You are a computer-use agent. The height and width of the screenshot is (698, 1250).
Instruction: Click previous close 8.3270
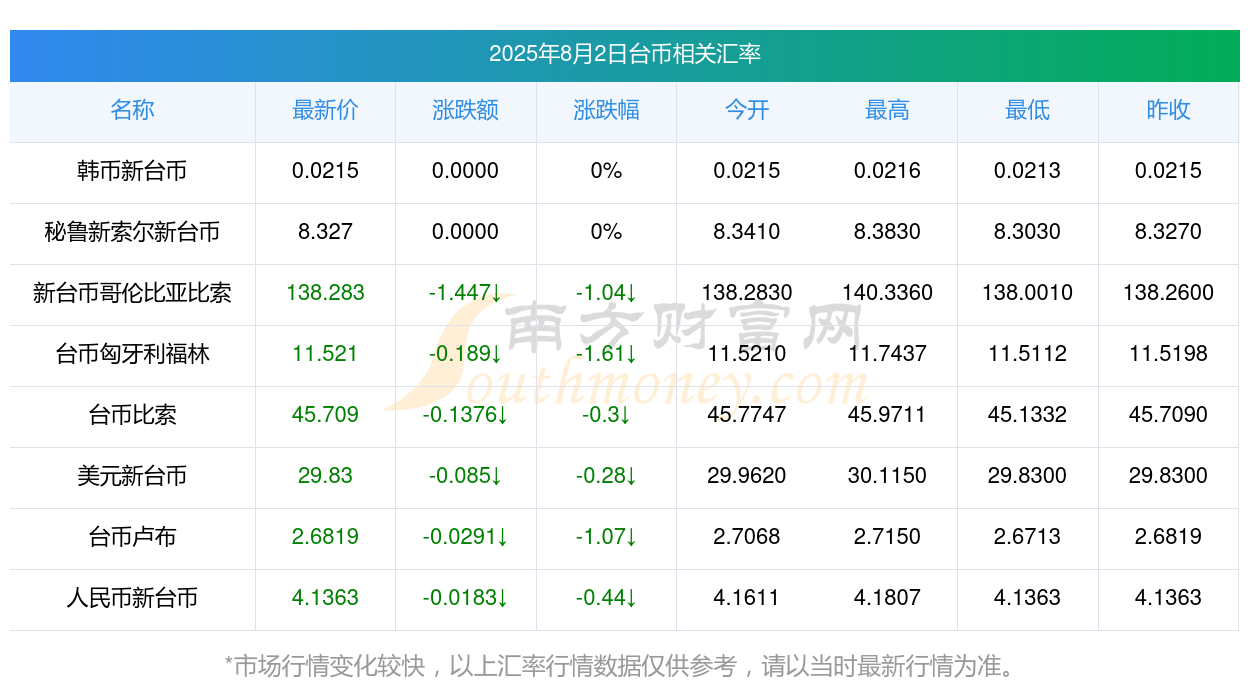[x=1168, y=232]
